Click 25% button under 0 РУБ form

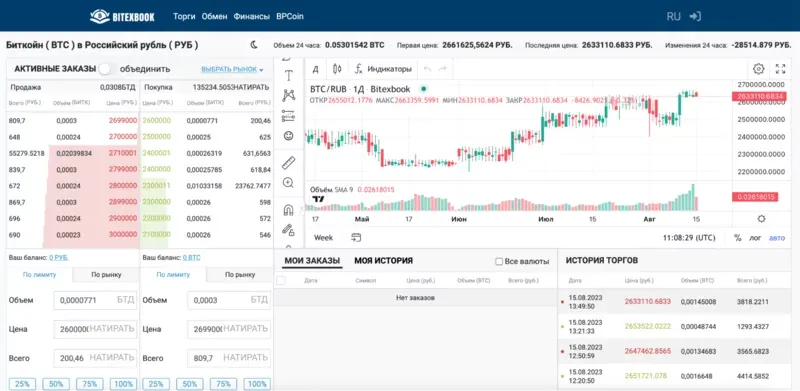[22, 384]
